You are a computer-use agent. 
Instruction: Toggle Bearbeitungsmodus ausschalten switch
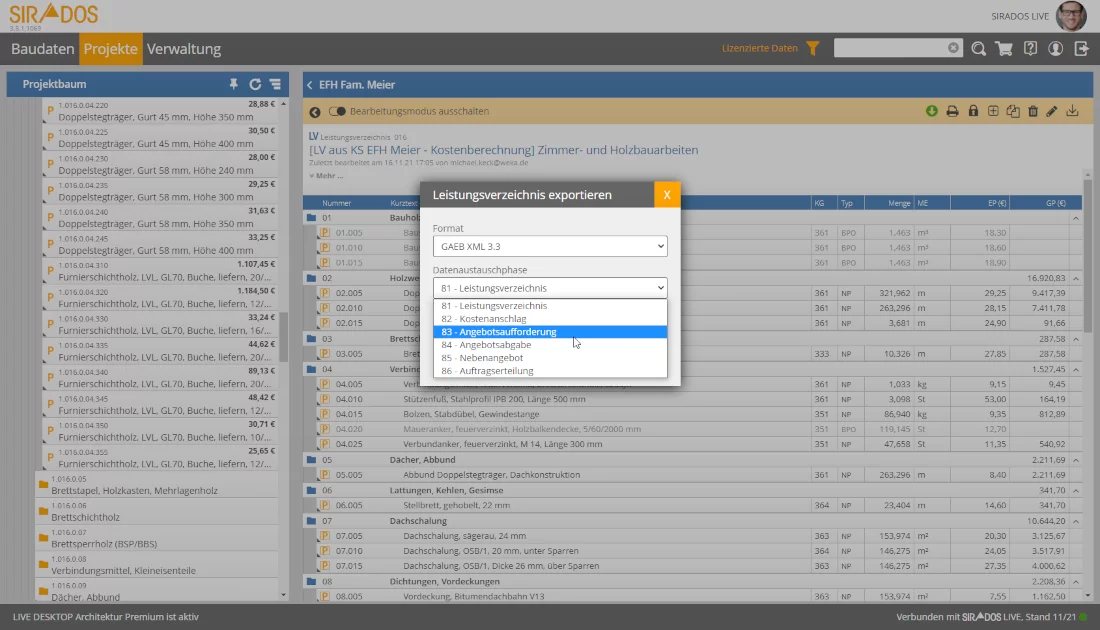pyautogui.click(x=337, y=111)
